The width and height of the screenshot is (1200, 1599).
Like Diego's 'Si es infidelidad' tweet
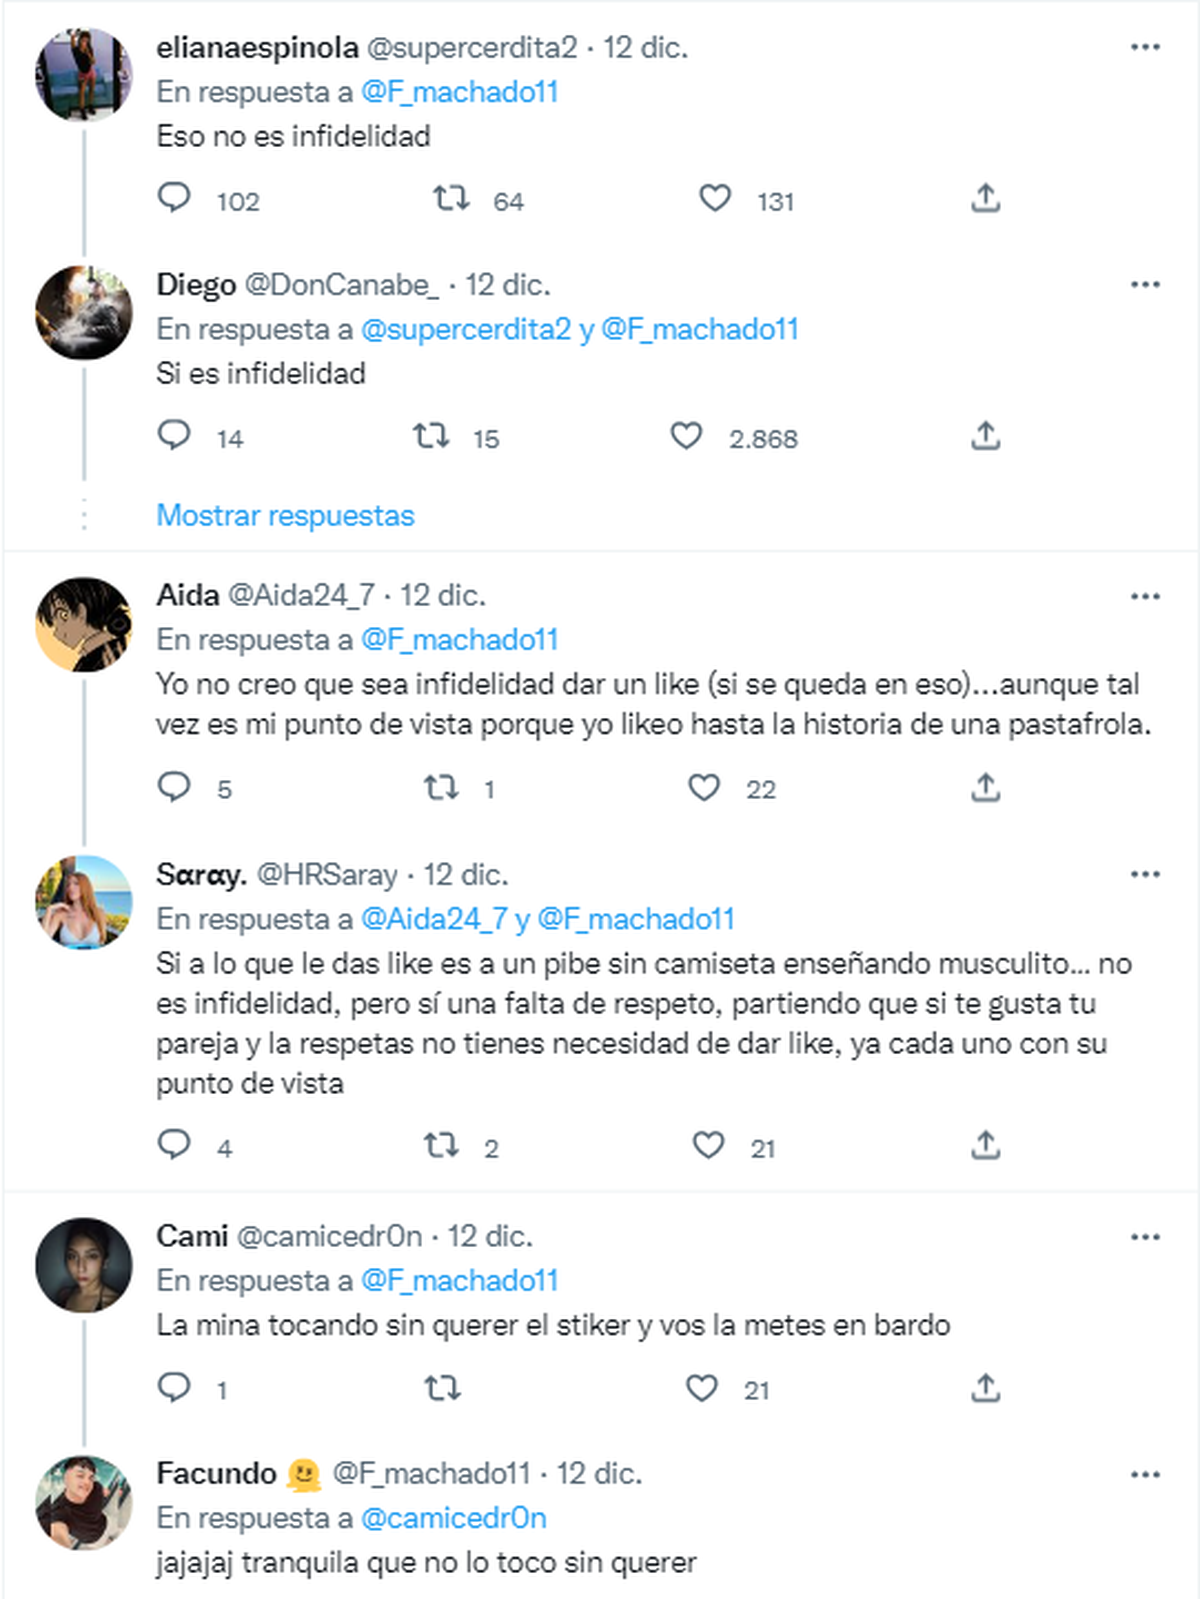click(686, 436)
